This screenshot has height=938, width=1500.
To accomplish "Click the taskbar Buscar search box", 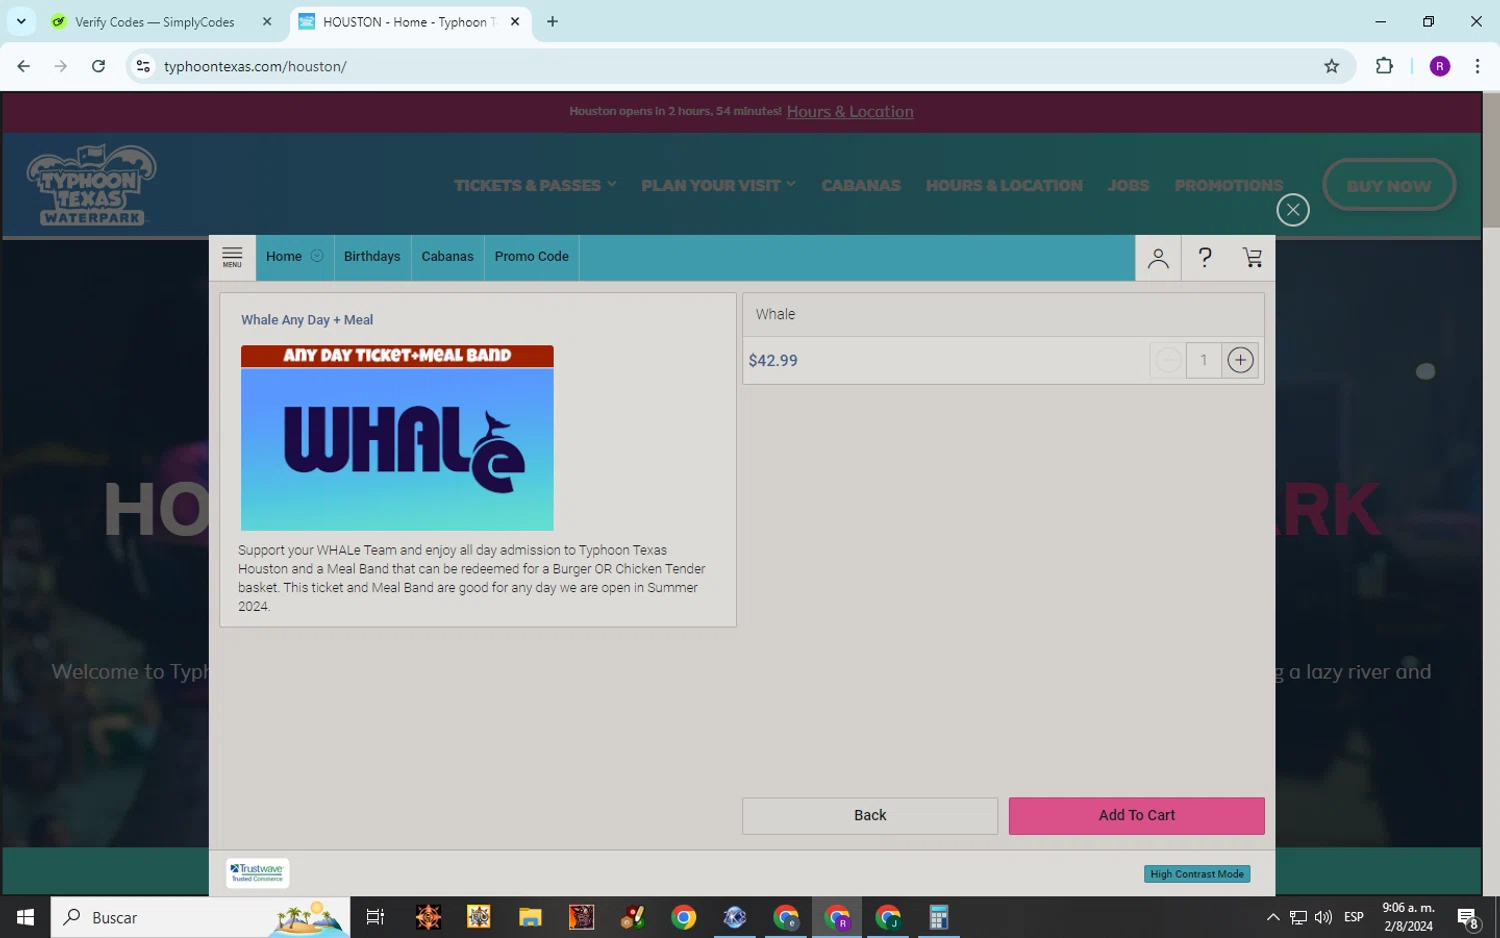I will 200,917.
